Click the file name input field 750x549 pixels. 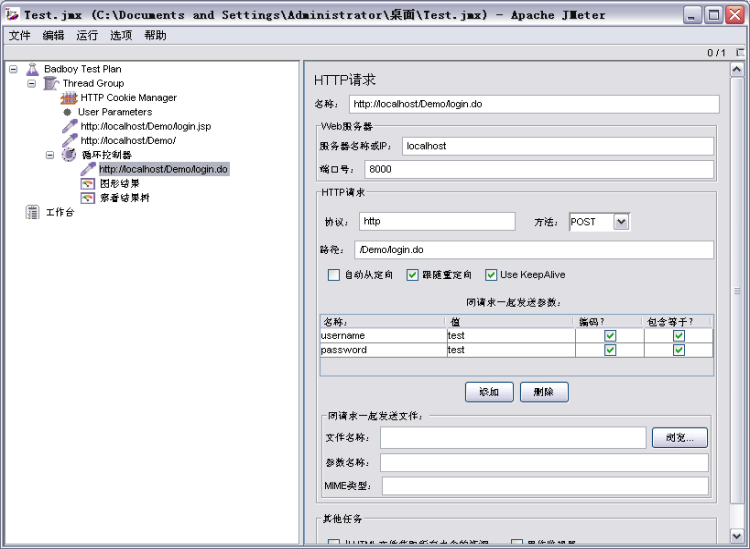(x=513, y=438)
